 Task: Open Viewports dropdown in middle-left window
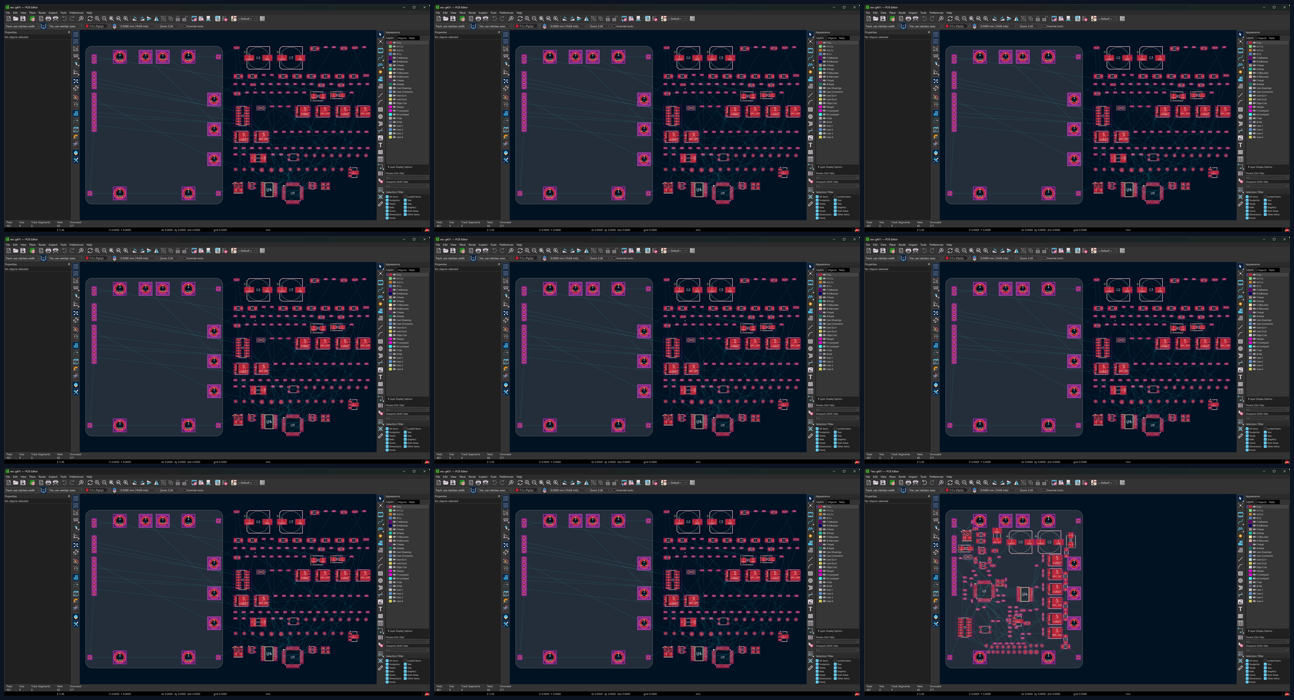click(406, 417)
